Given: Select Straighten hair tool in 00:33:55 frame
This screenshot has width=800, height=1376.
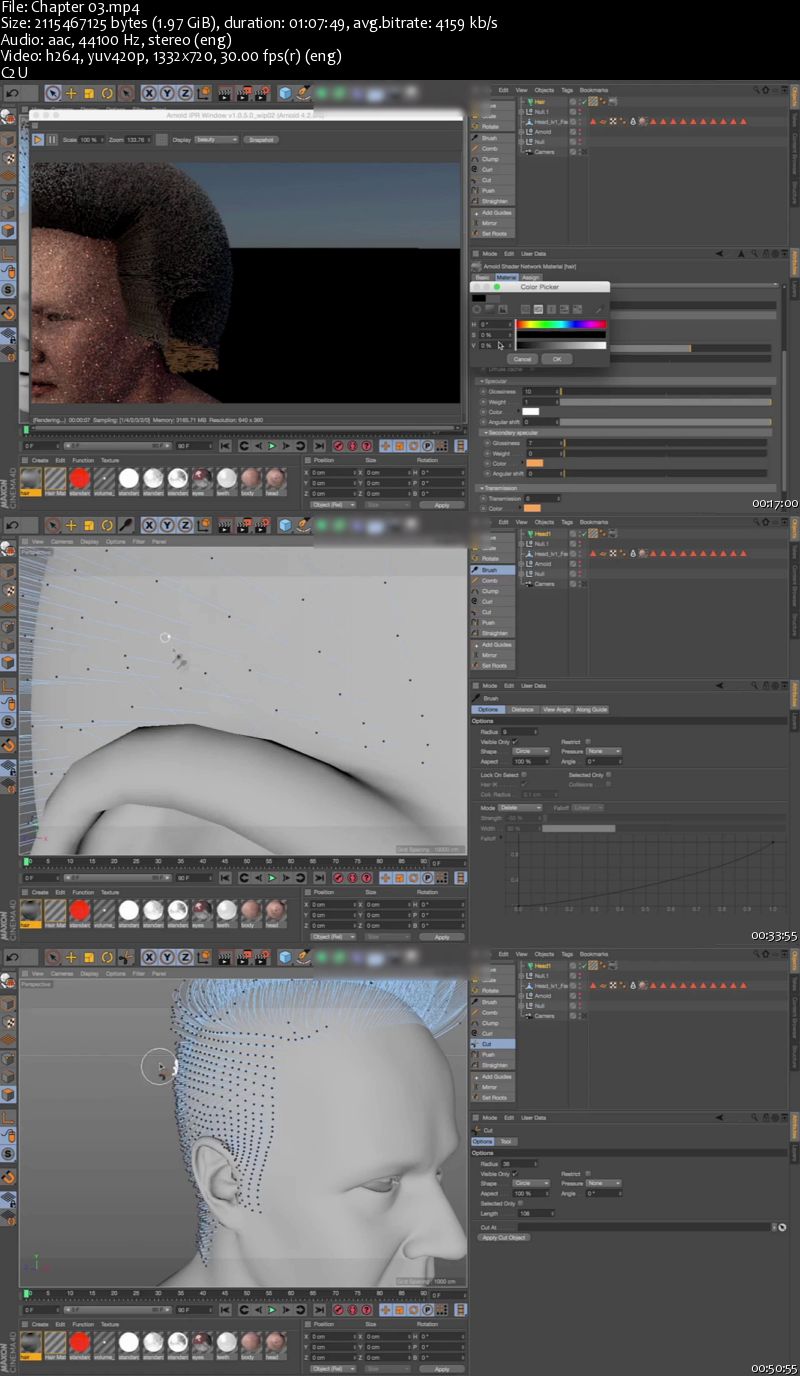Looking at the screenshot, I should coord(494,633).
